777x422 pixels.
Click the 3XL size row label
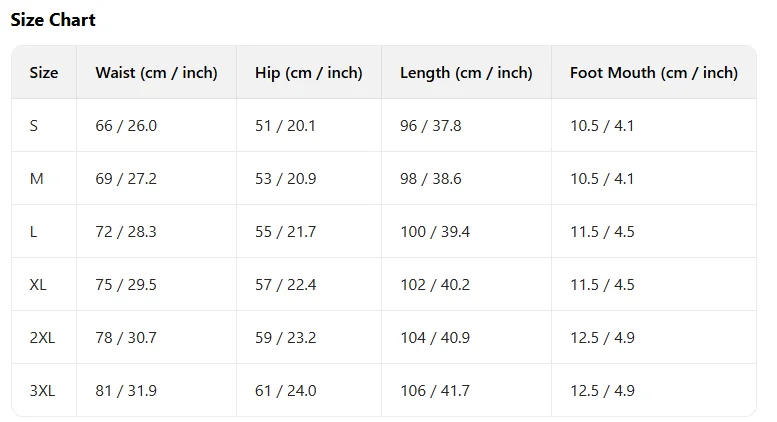(42, 391)
